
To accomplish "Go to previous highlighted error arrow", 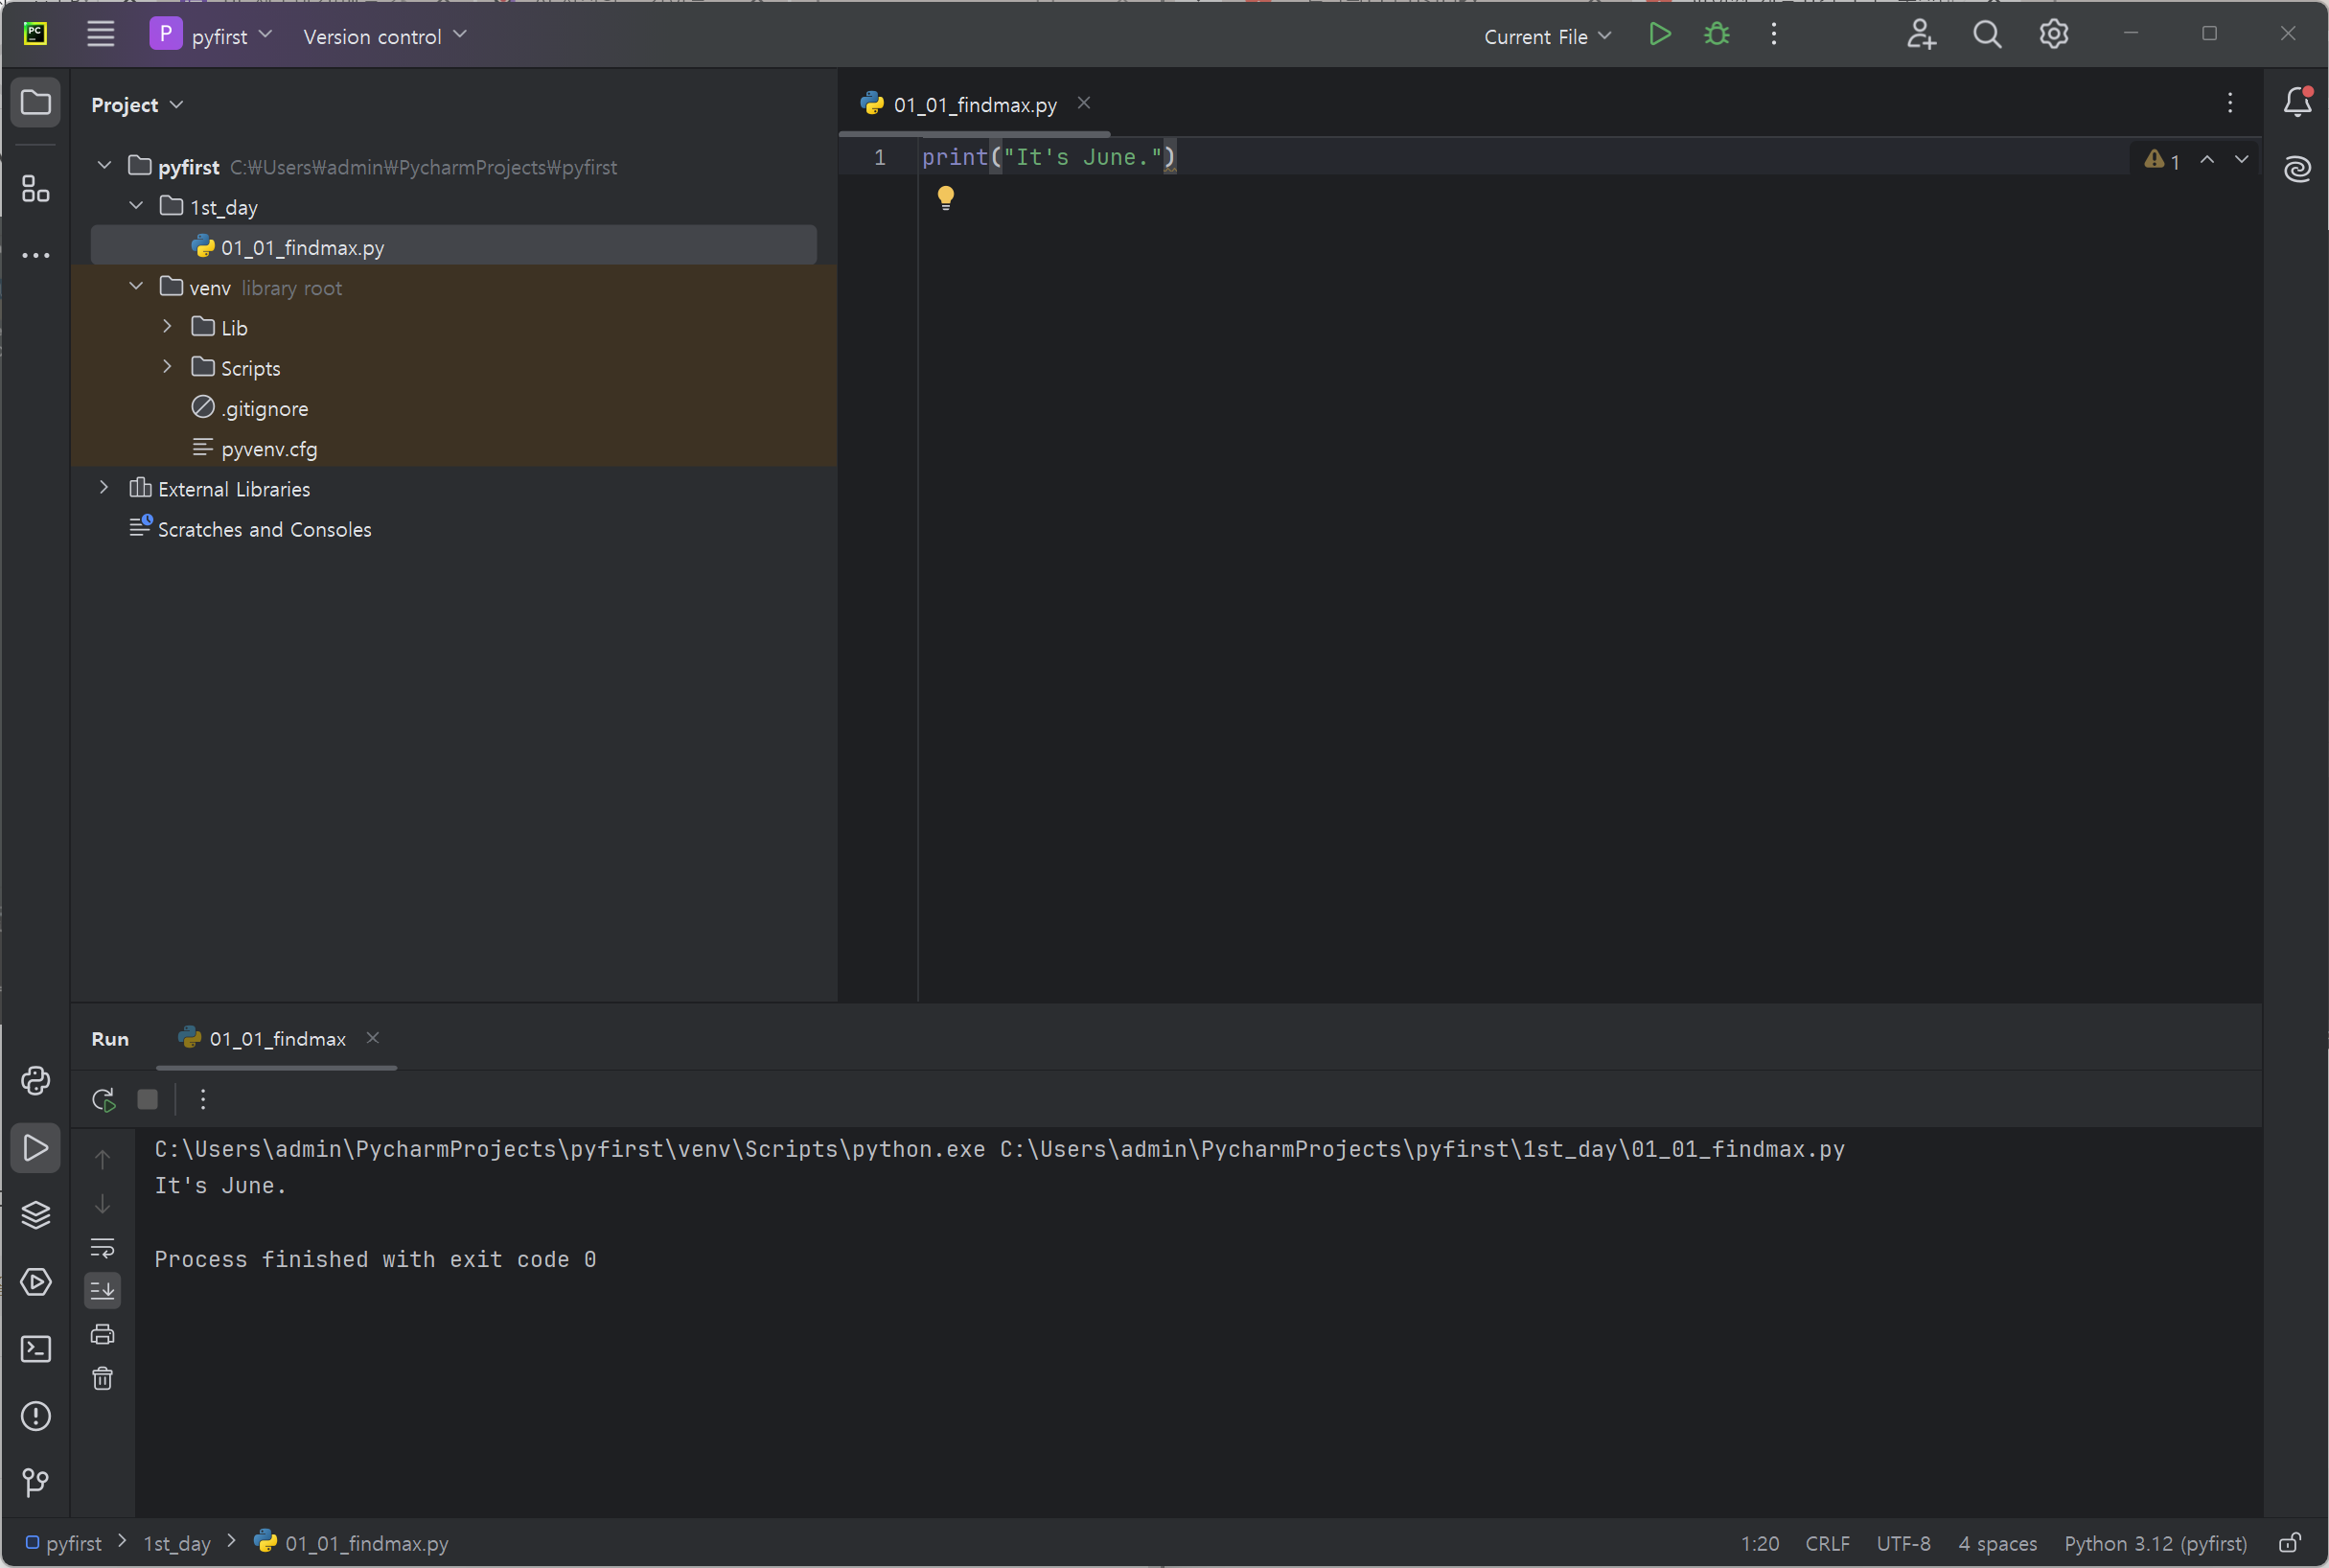I will tap(2207, 160).
